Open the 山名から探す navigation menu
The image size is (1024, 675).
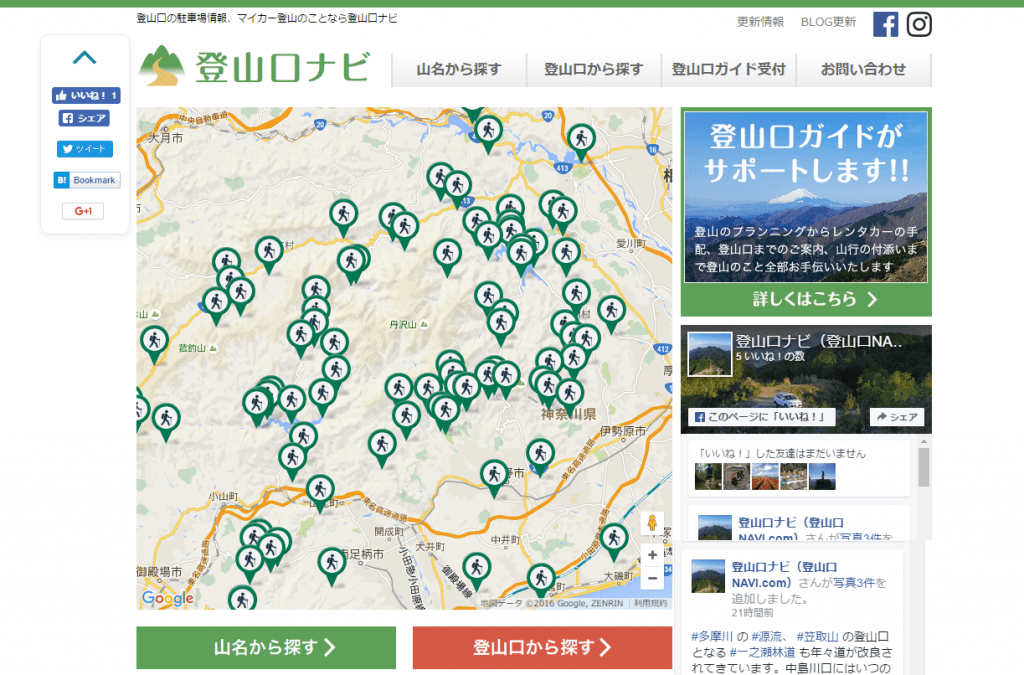[459, 70]
